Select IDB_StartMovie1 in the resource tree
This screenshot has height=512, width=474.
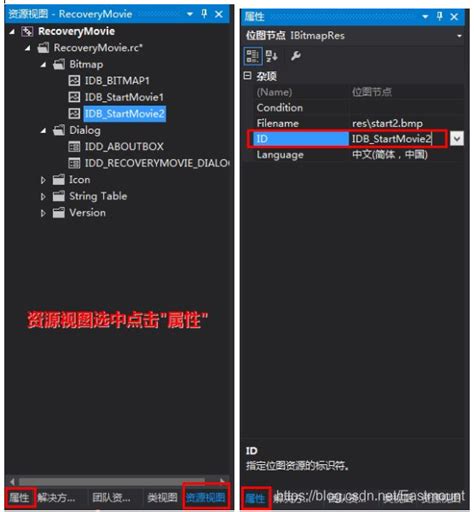click(x=124, y=97)
